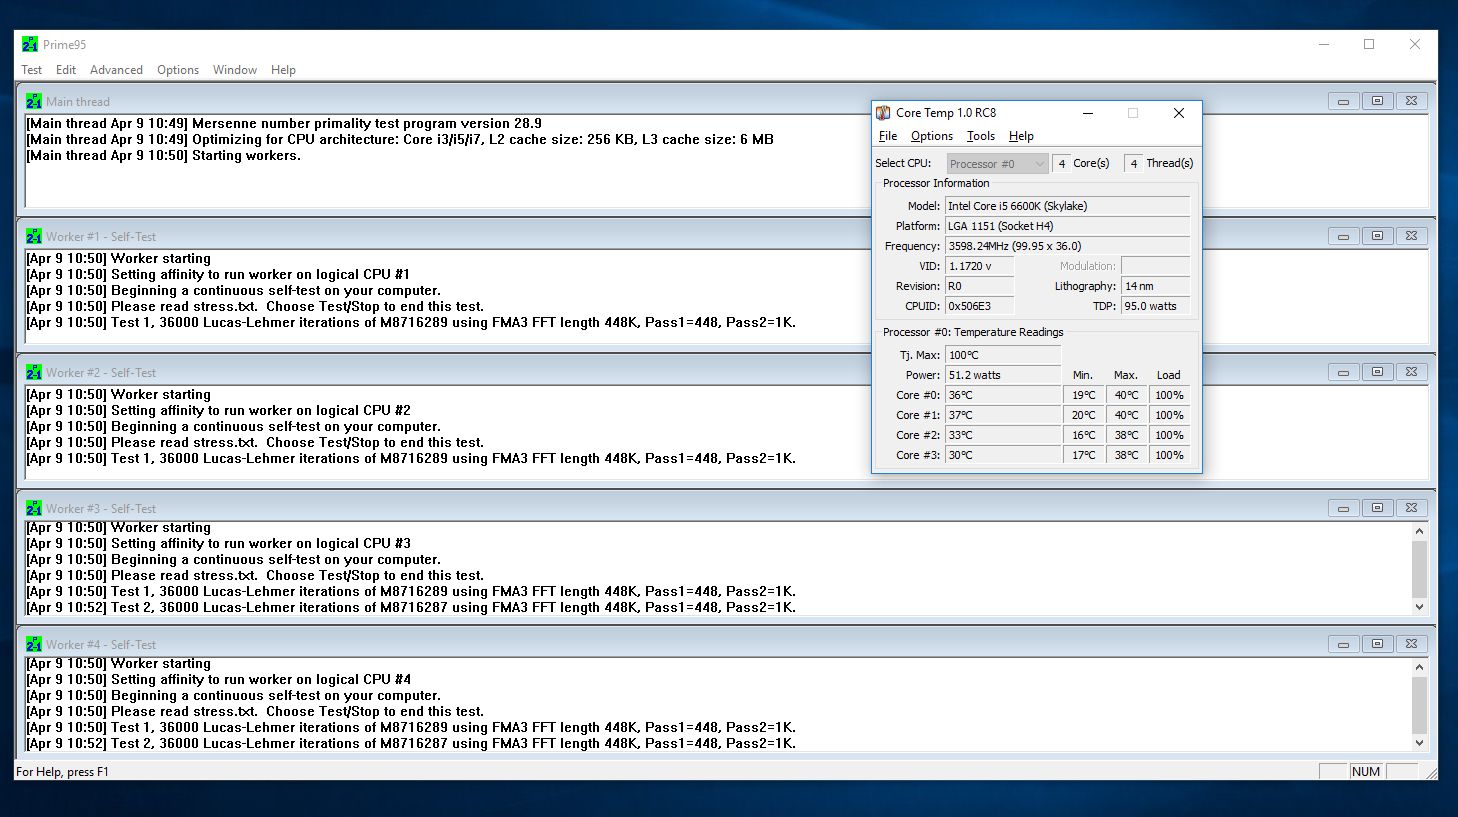Open the Edit menu in Prime95

[66, 70]
